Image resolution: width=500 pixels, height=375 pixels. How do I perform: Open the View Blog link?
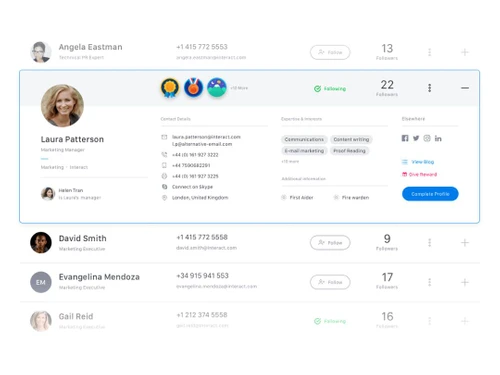pos(418,162)
